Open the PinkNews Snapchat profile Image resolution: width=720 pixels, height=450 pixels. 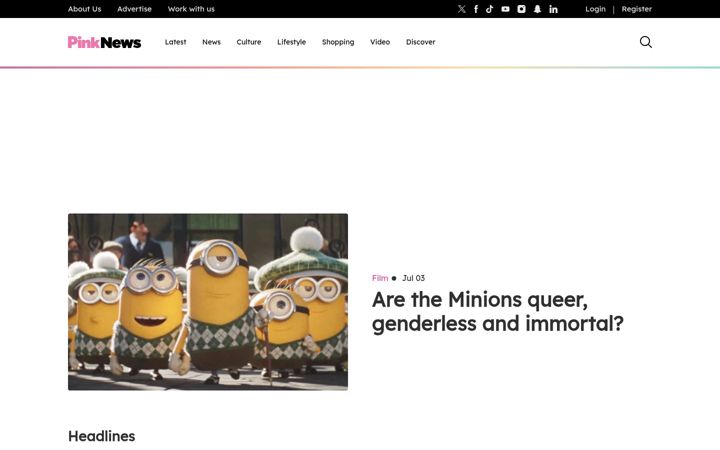pyautogui.click(x=537, y=9)
